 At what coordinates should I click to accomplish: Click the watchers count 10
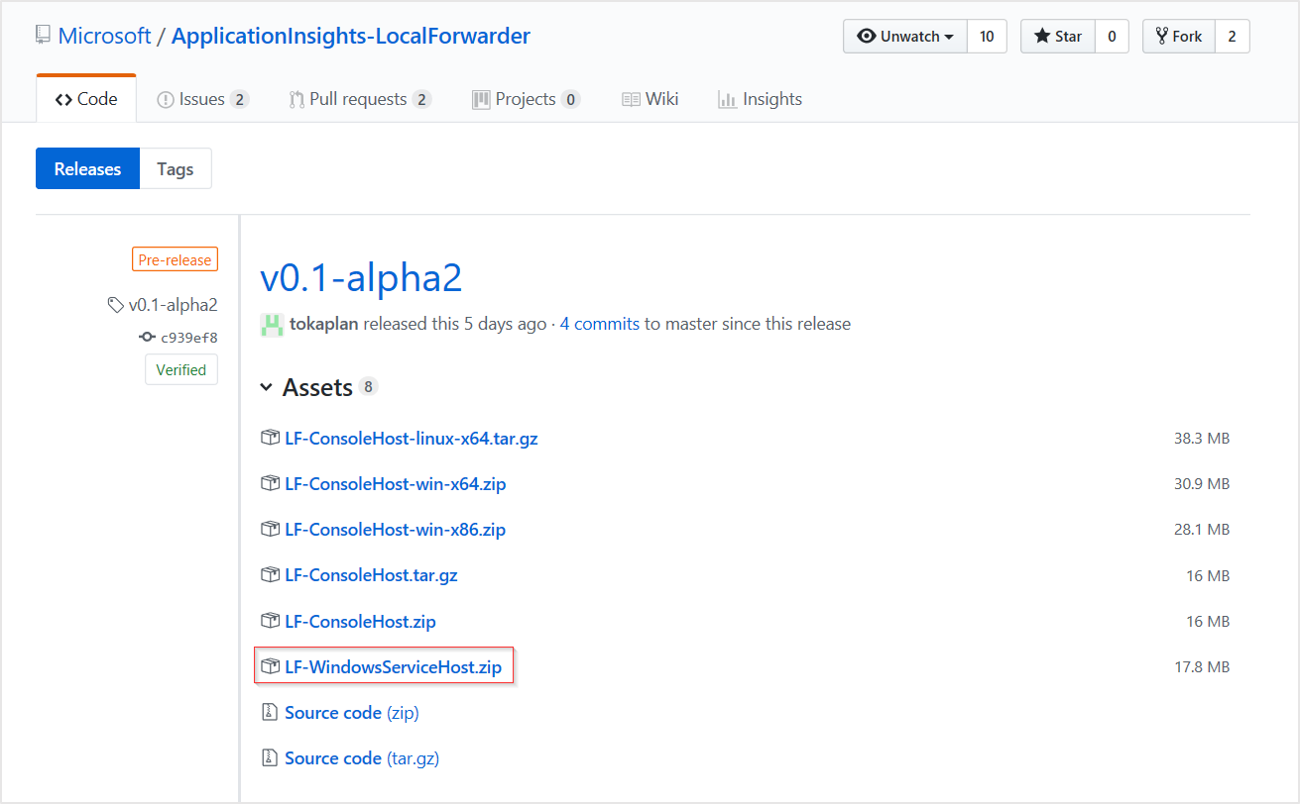click(x=987, y=36)
